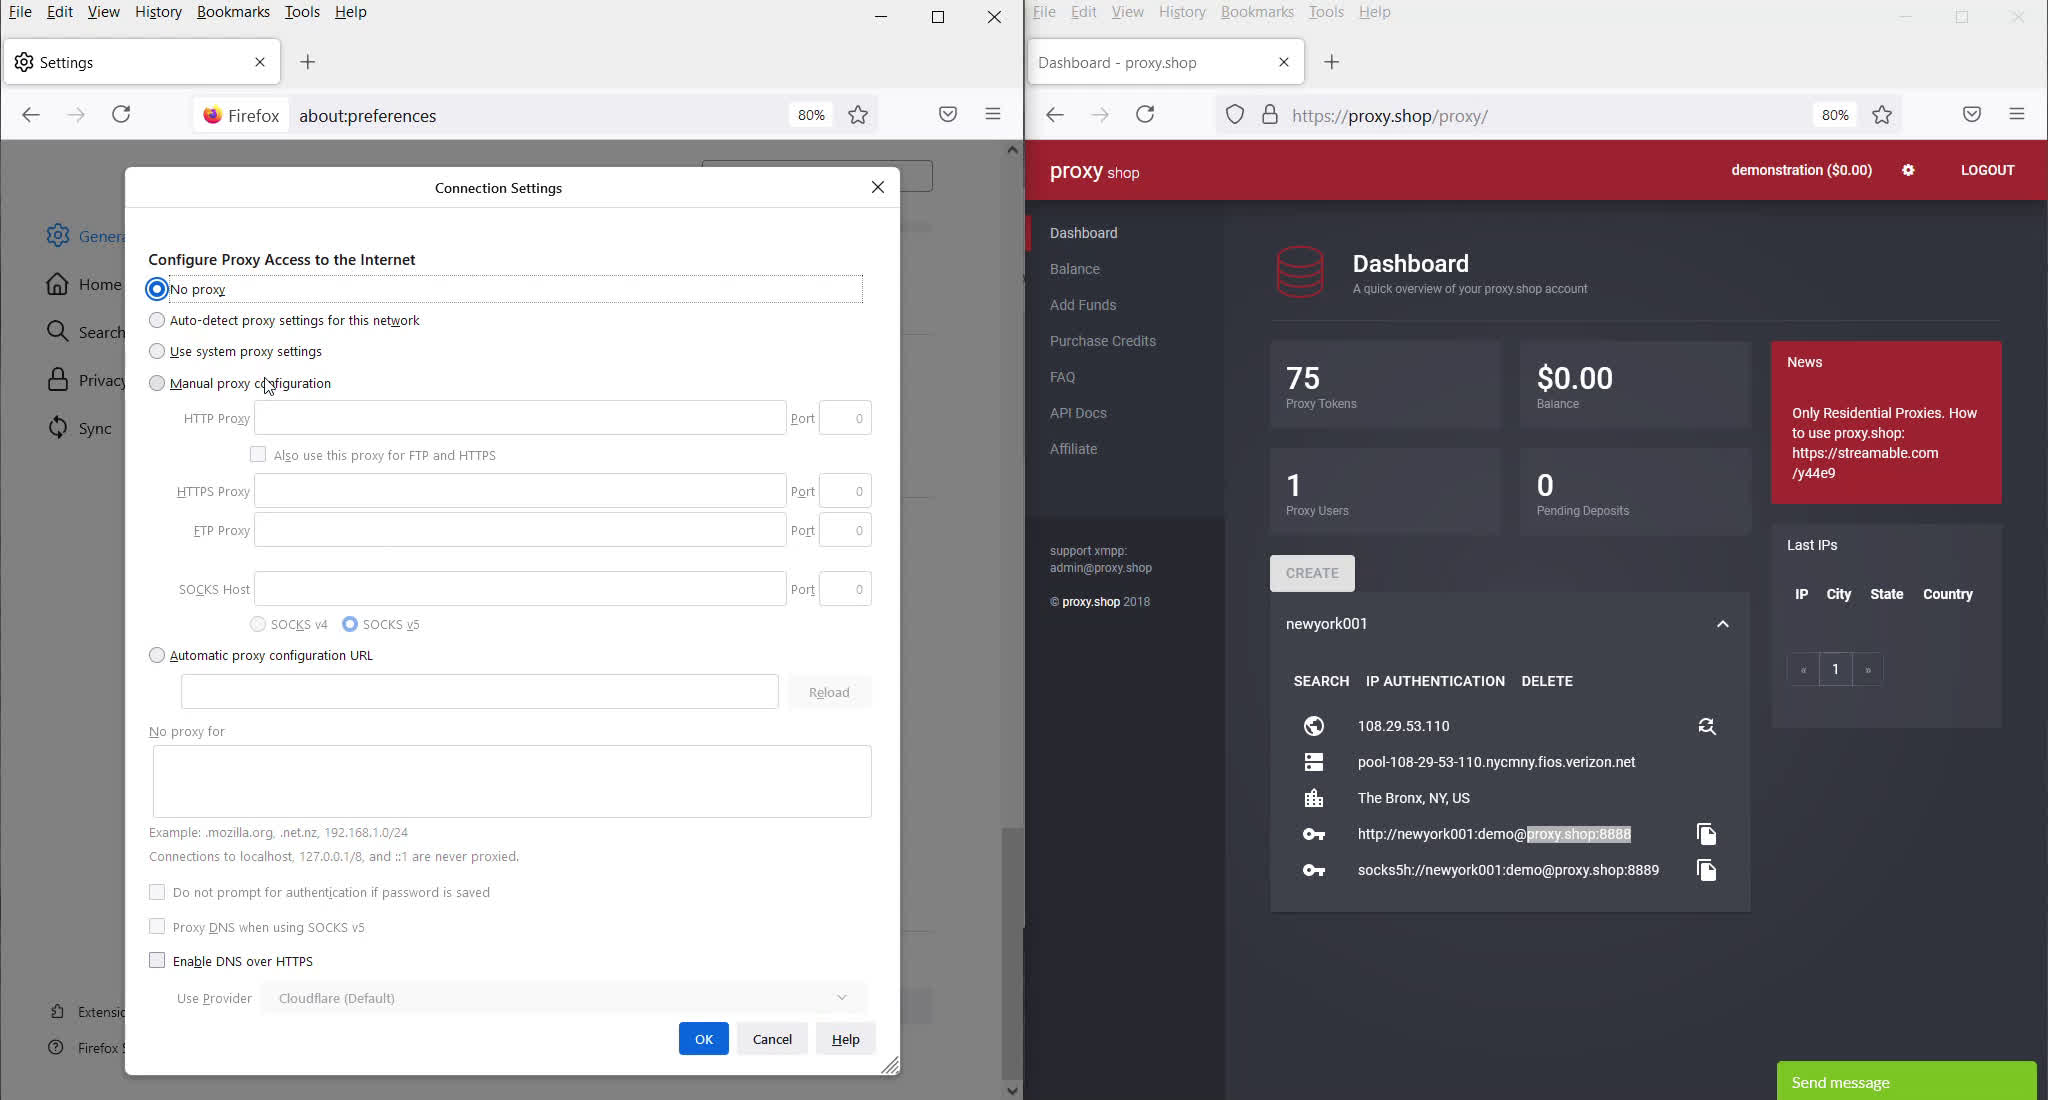Open account settings gear in proxy.shop header

click(1908, 170)
